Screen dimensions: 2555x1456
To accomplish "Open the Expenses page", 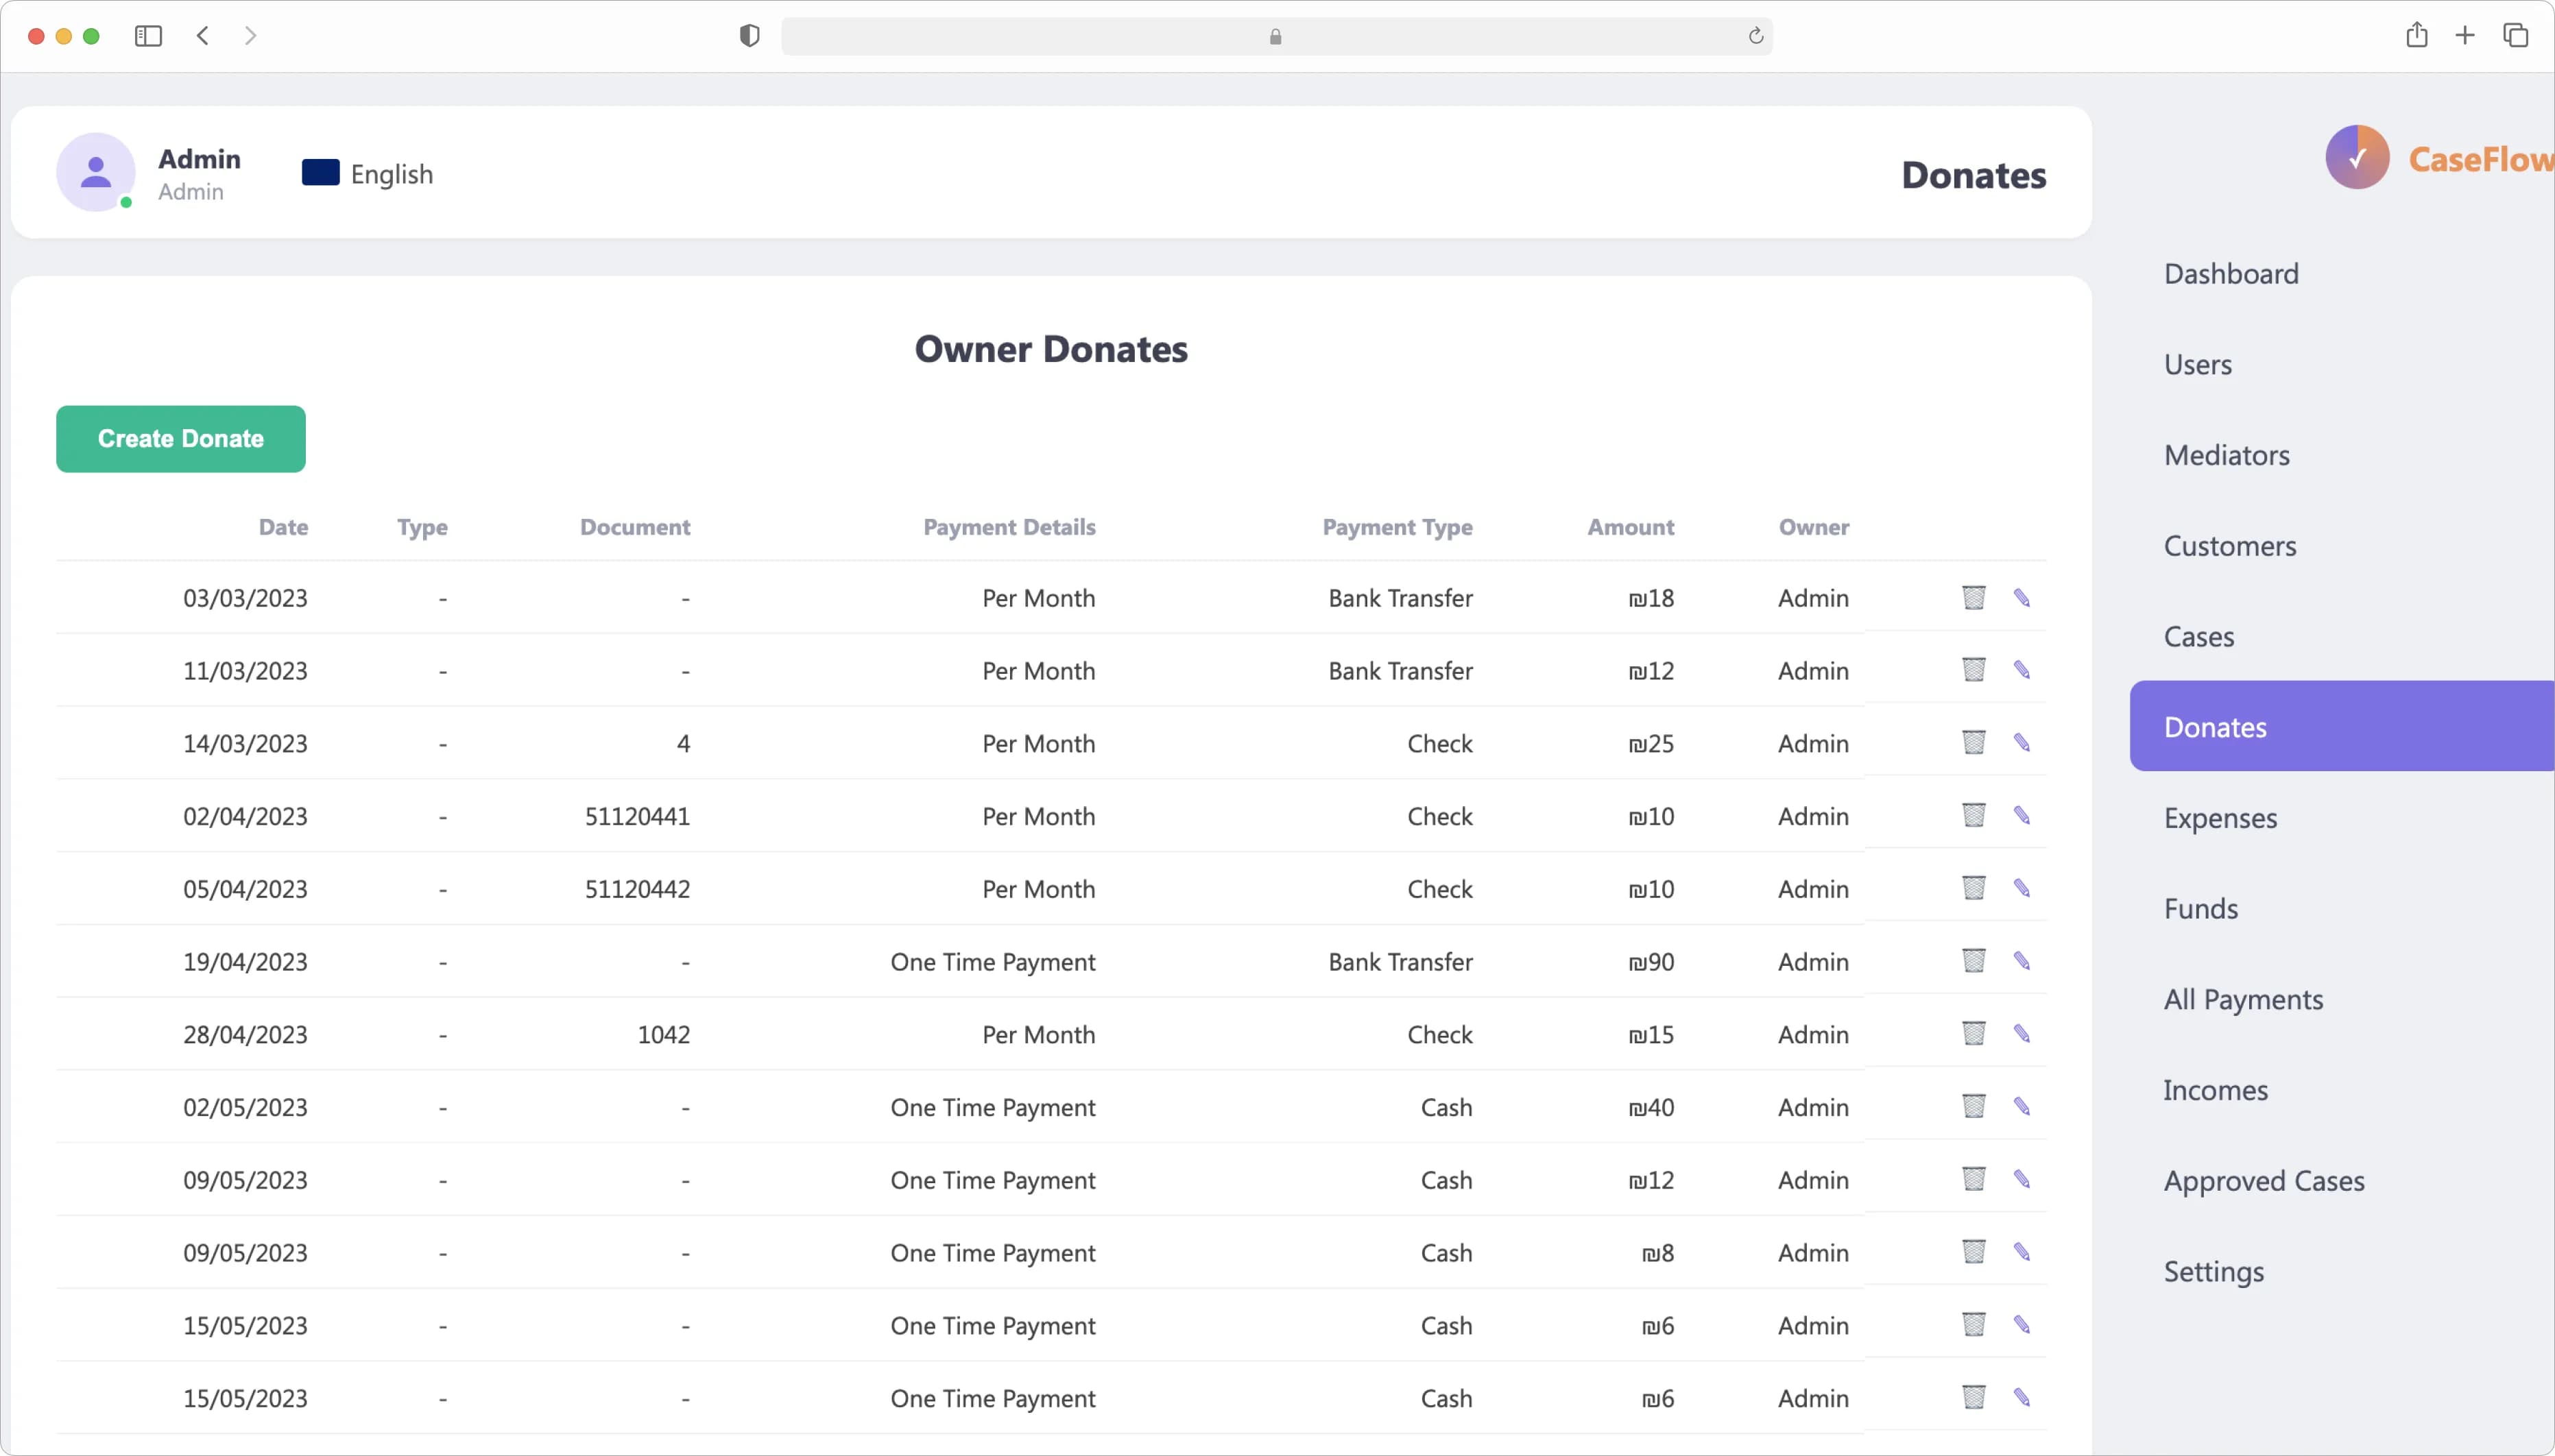I will point(2220,819).
